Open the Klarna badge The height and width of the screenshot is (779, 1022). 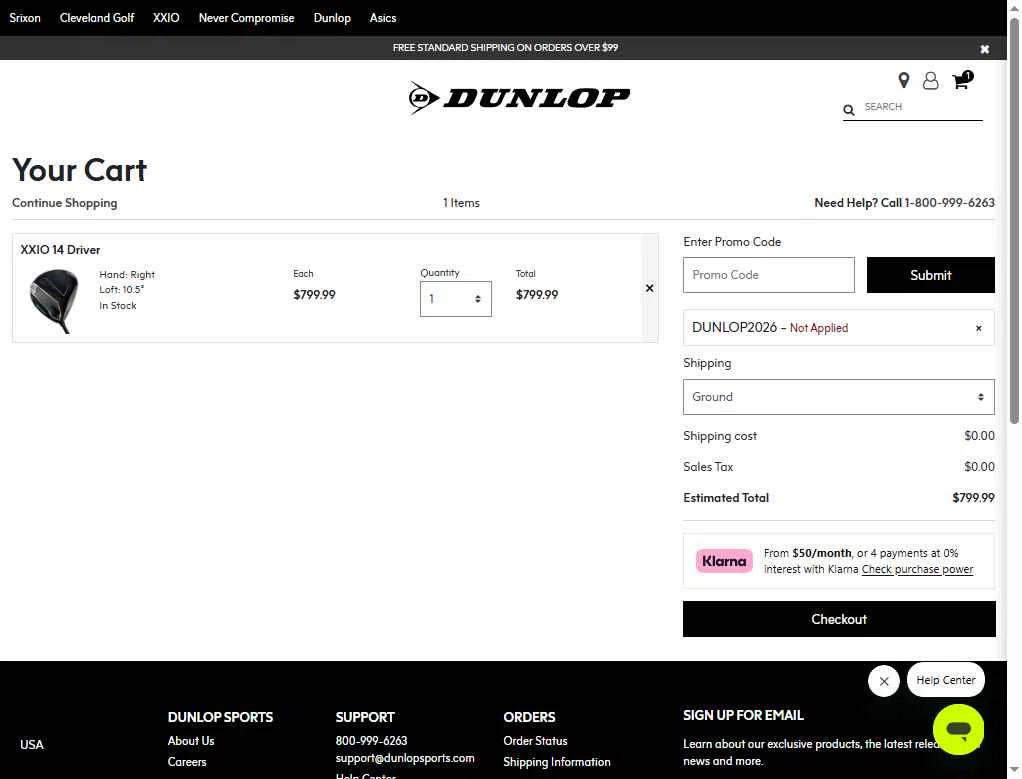click(x=724, y=561)
